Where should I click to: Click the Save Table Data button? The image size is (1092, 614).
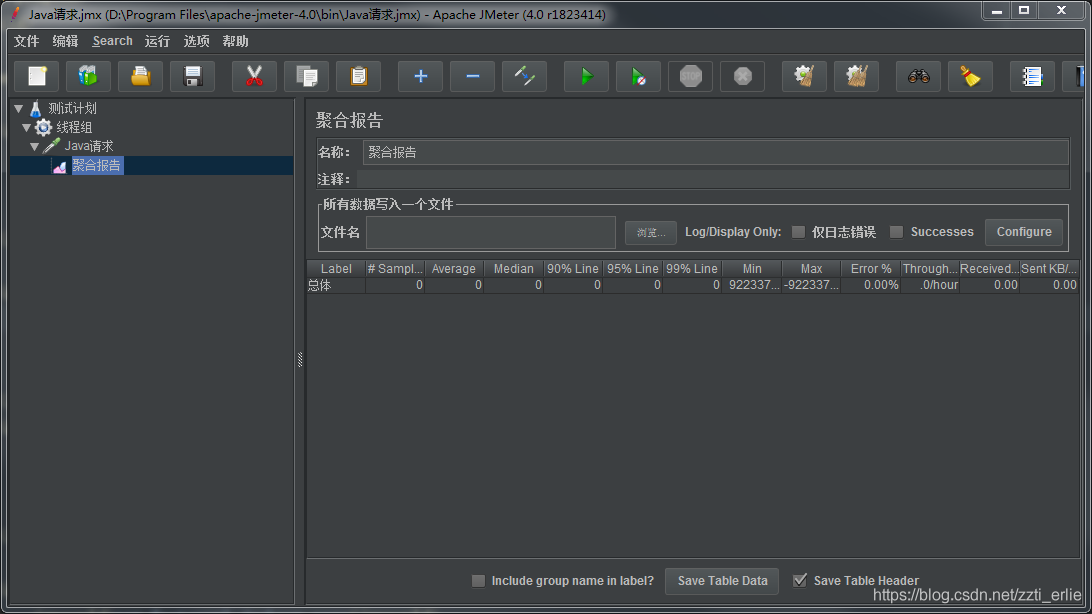tap(722, 581)
